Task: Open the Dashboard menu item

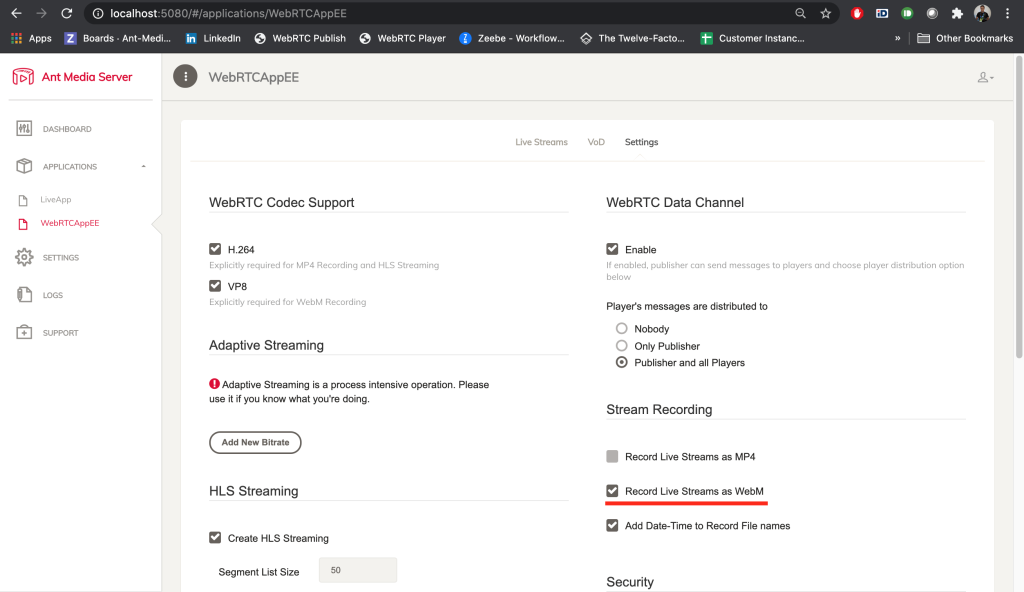Action: 67,129
